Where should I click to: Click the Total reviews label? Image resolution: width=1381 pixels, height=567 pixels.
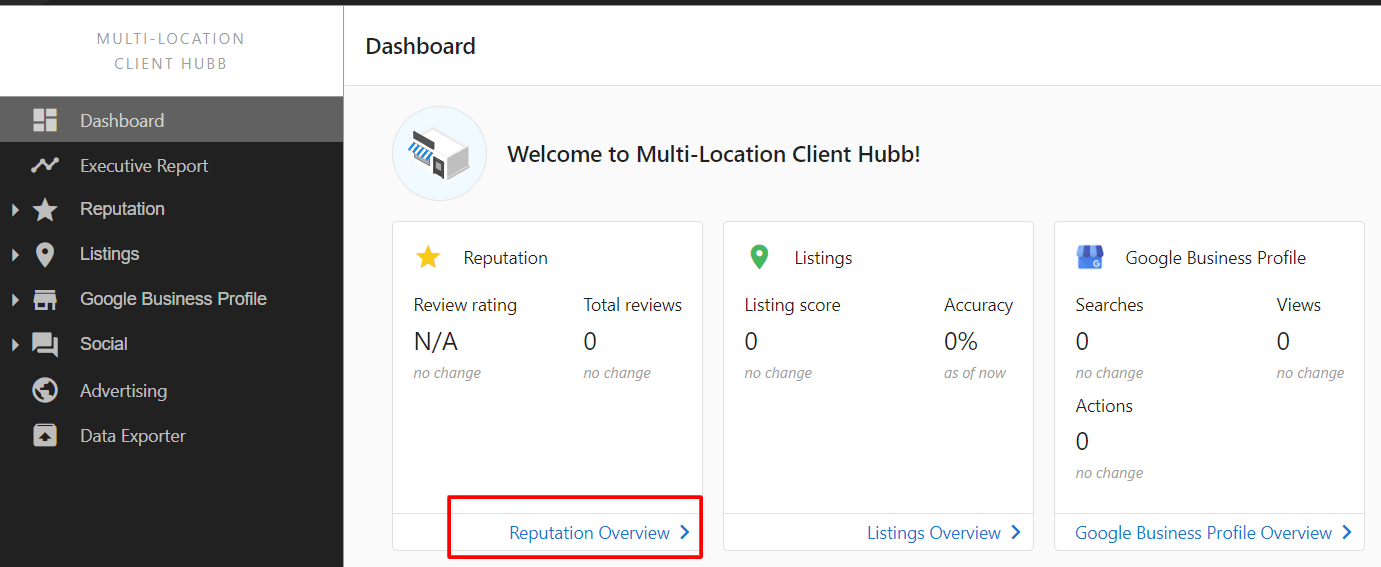tap(633, 305)
